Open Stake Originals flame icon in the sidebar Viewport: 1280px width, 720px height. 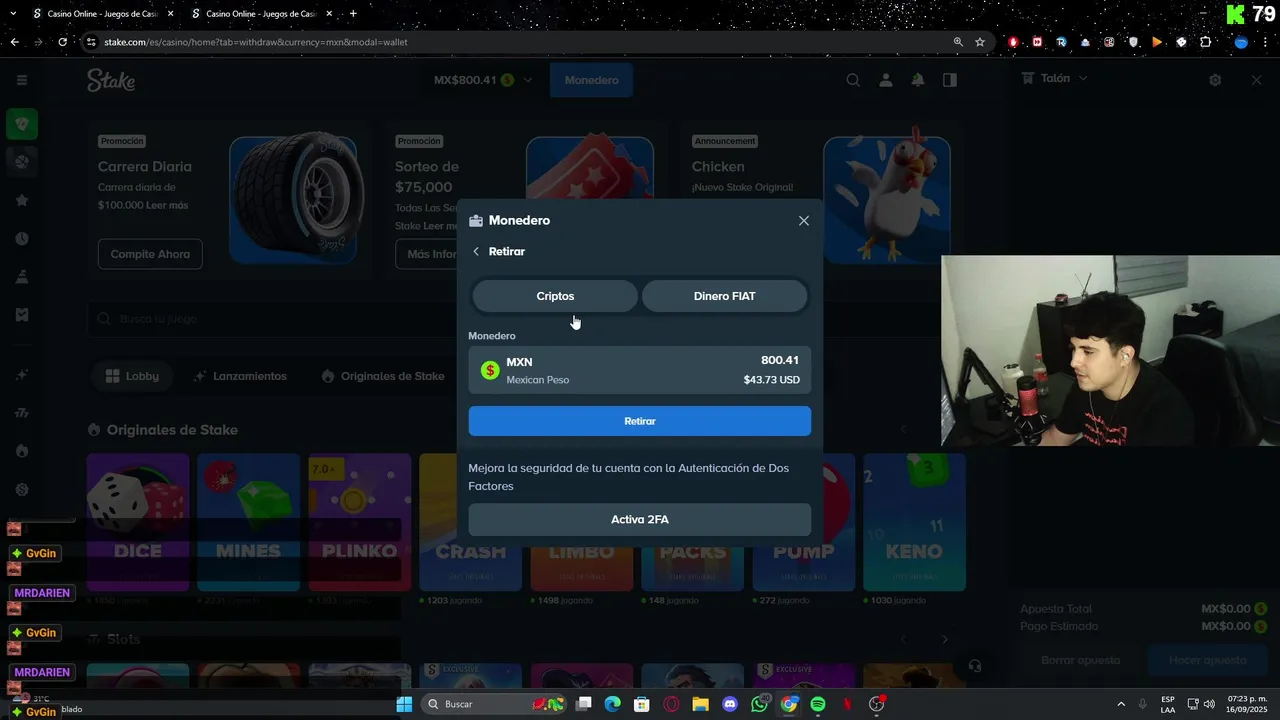(22, 451)
